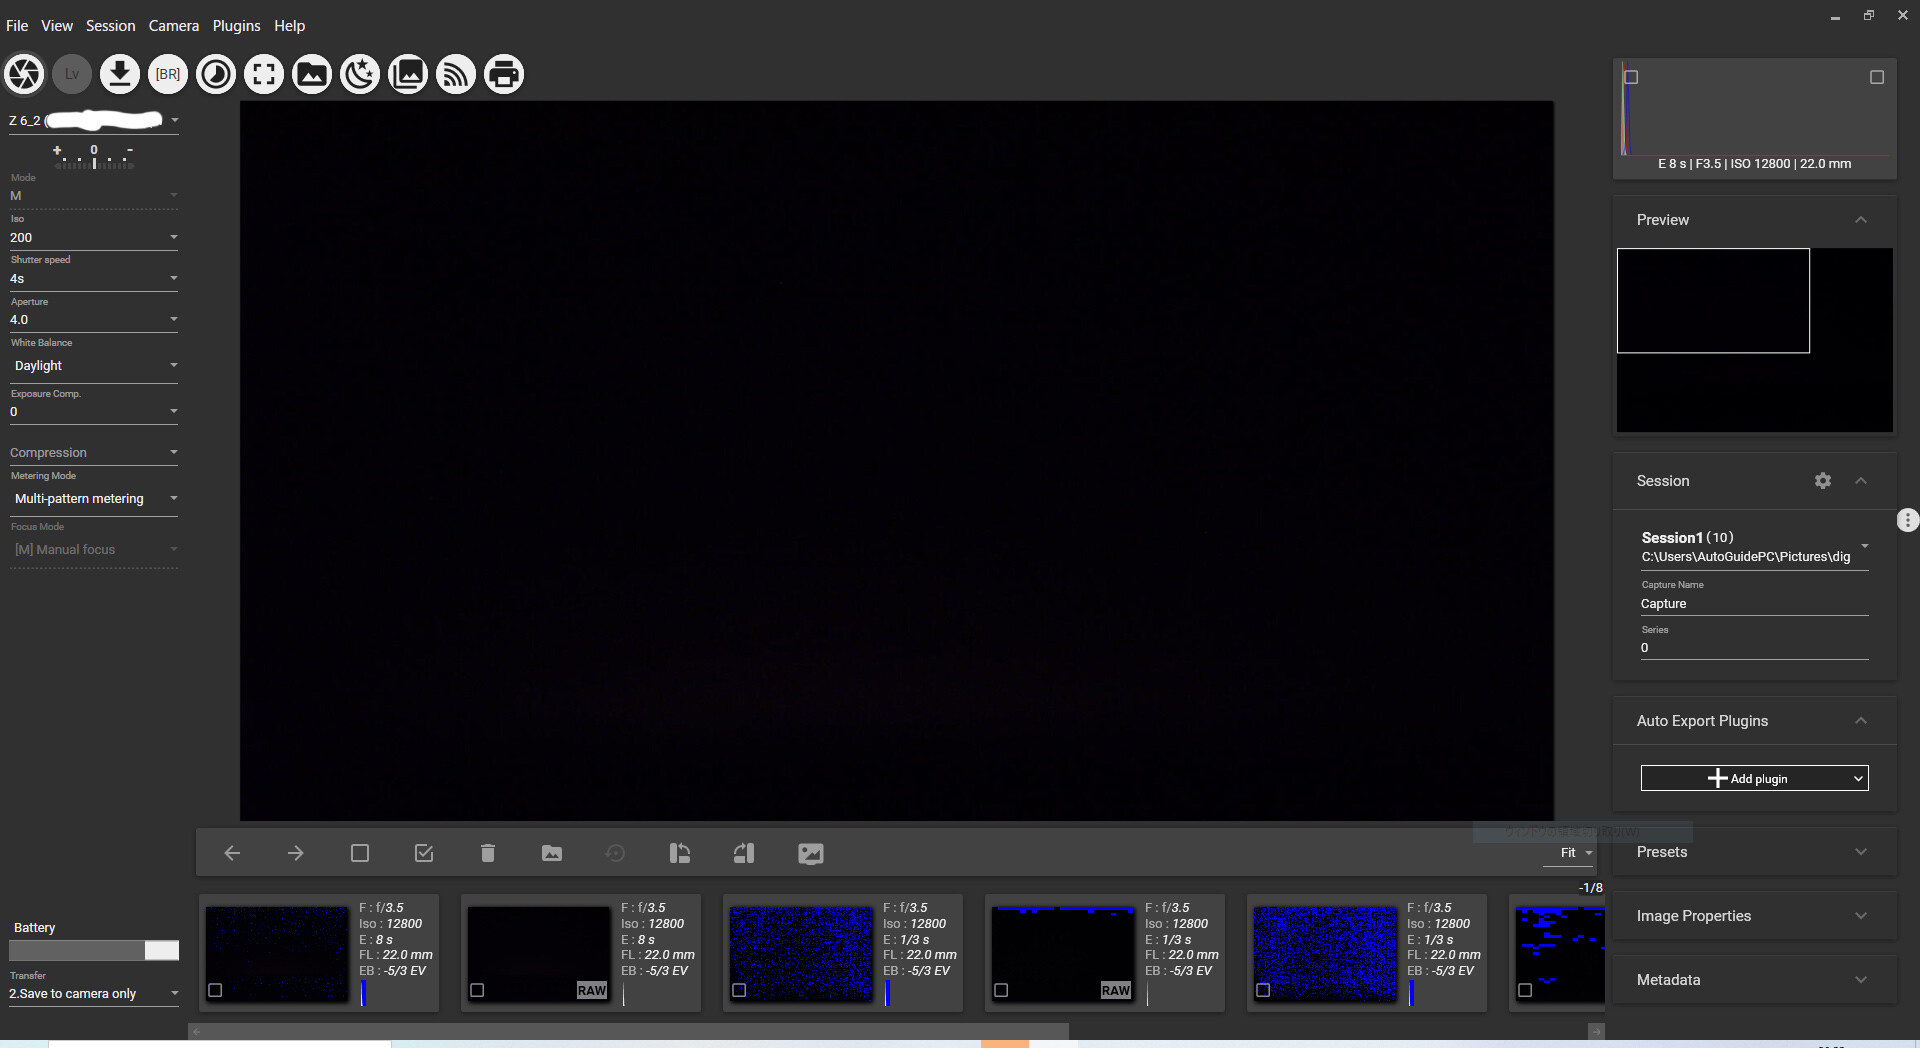Open Metering Mode Multi-pattern dropdown
The height and width of the screenshot is (1048, 1920).
(93, 499)
